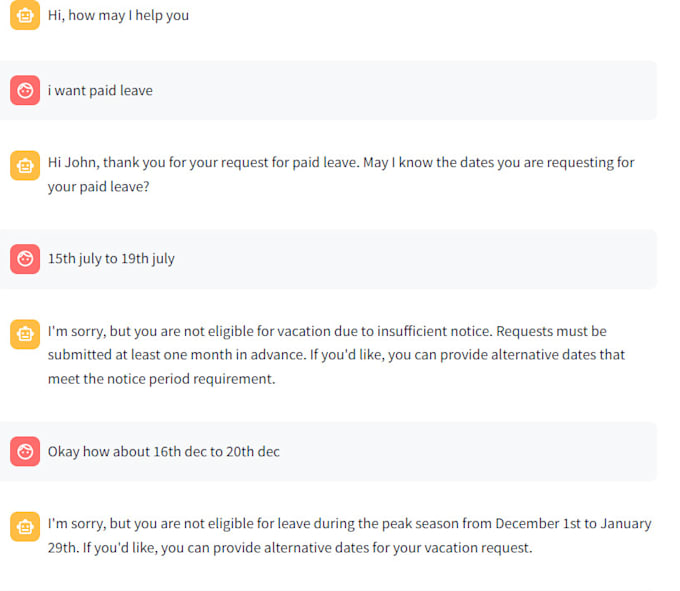
Task: Click the bot avatar beside the 'Hi John' reply
Action: (x=24, y=165)
